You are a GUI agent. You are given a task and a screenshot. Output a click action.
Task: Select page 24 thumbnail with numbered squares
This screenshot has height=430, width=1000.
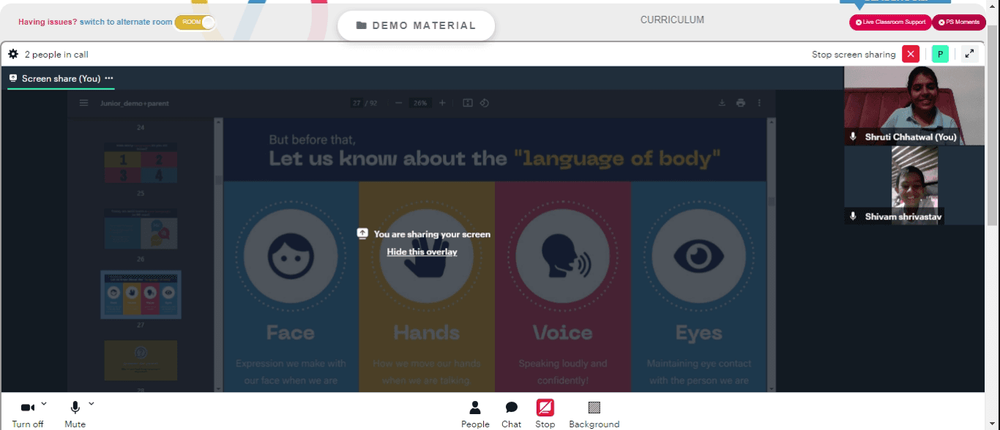140,162
